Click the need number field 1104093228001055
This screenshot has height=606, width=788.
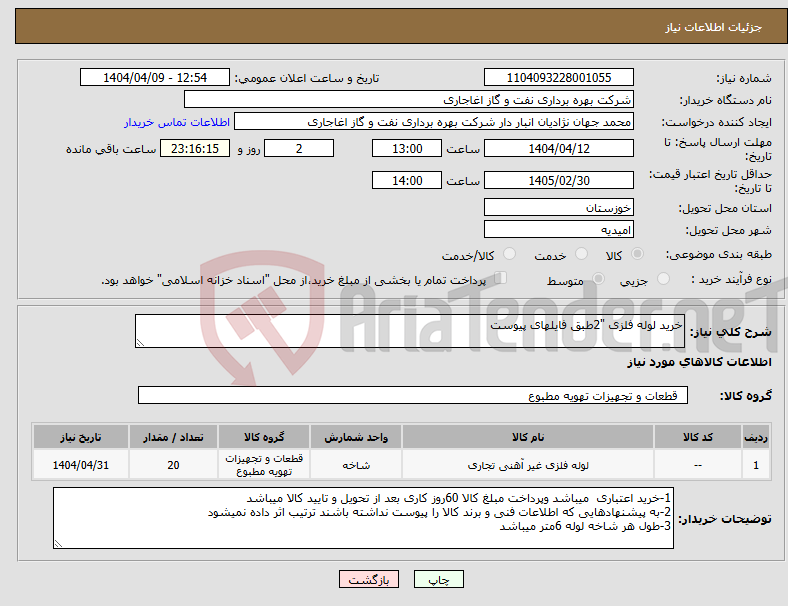pyautogui.click(x=559, y=77)
